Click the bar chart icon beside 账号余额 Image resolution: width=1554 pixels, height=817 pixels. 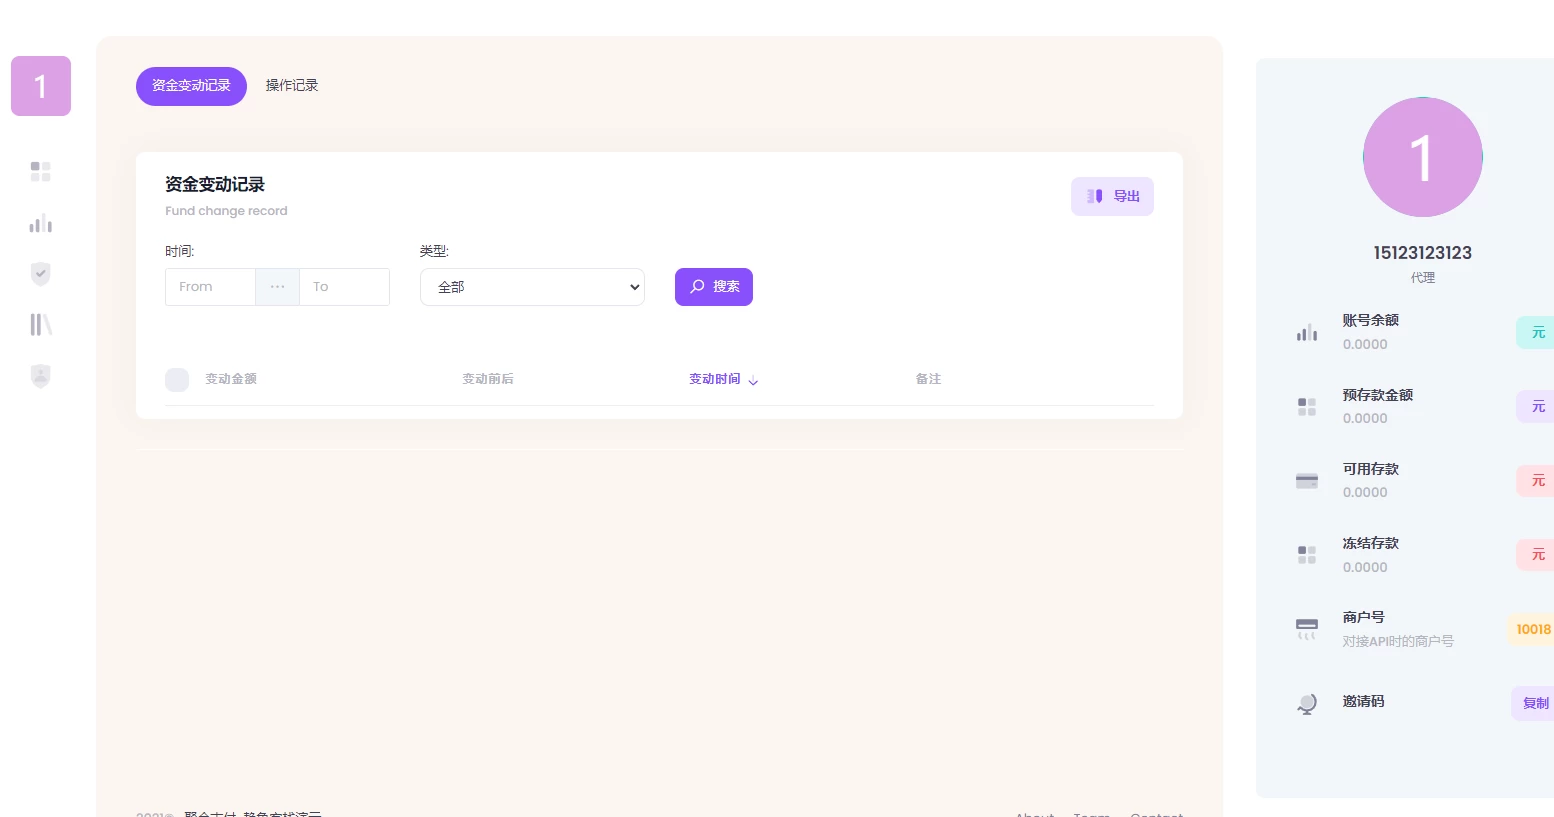[1307, 332]
